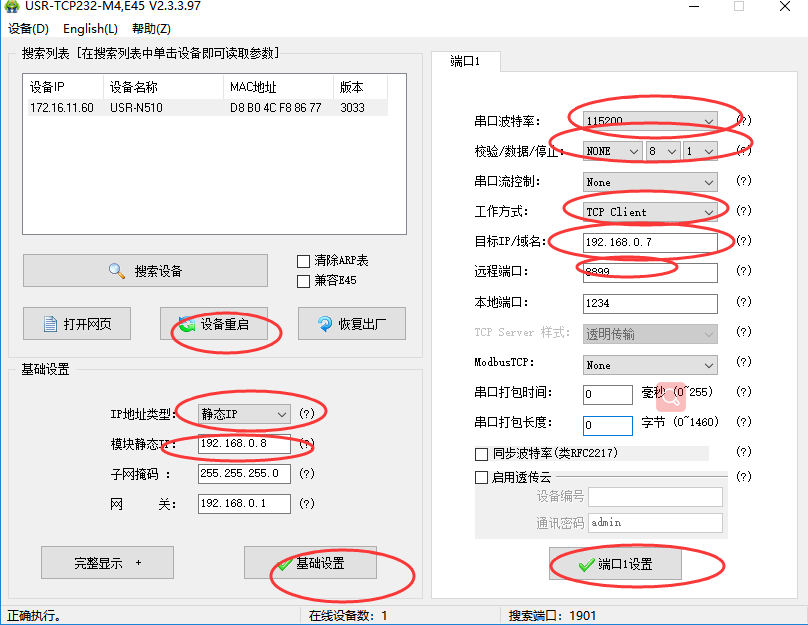Screen dimensions: 808x625
Task: Click the search device magnifier icon
Action: (x=117, y=271)
